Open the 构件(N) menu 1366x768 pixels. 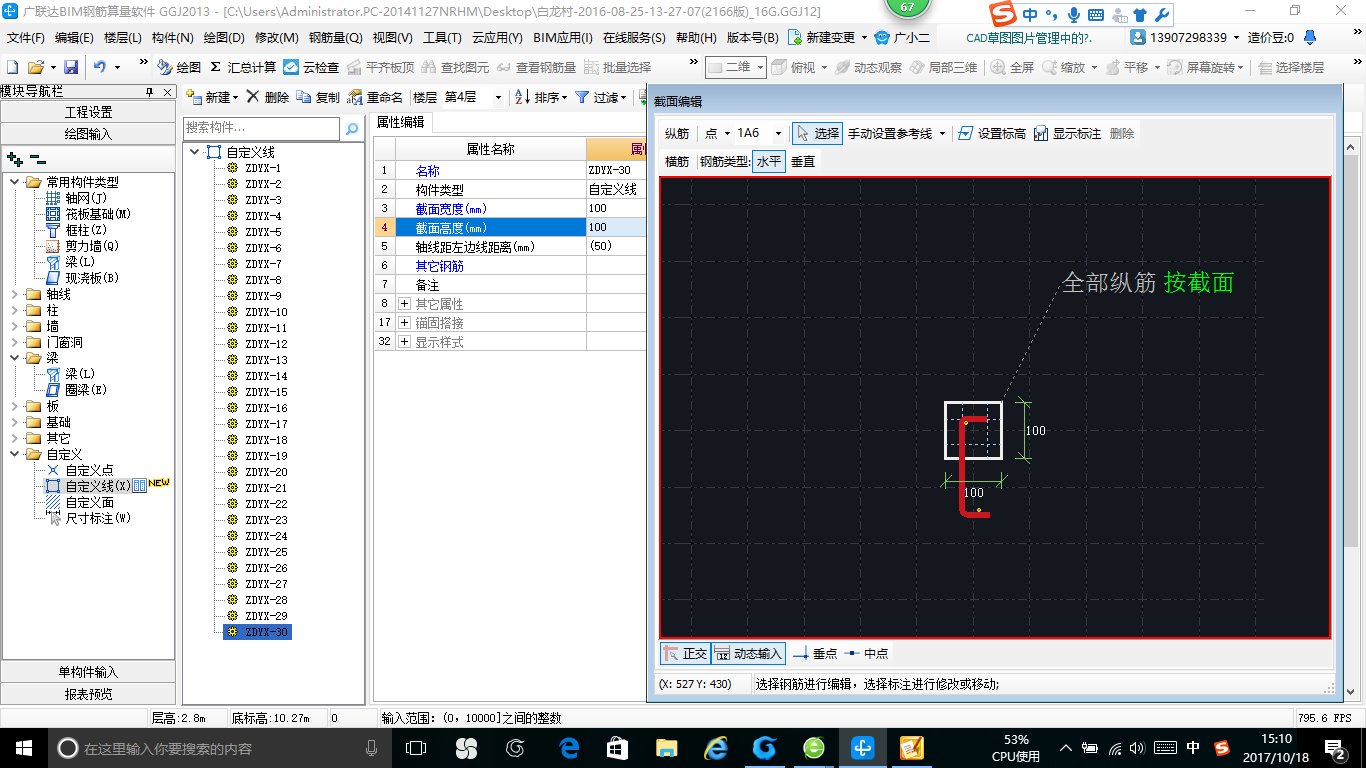pyautogui.click(x=172, y=38)
